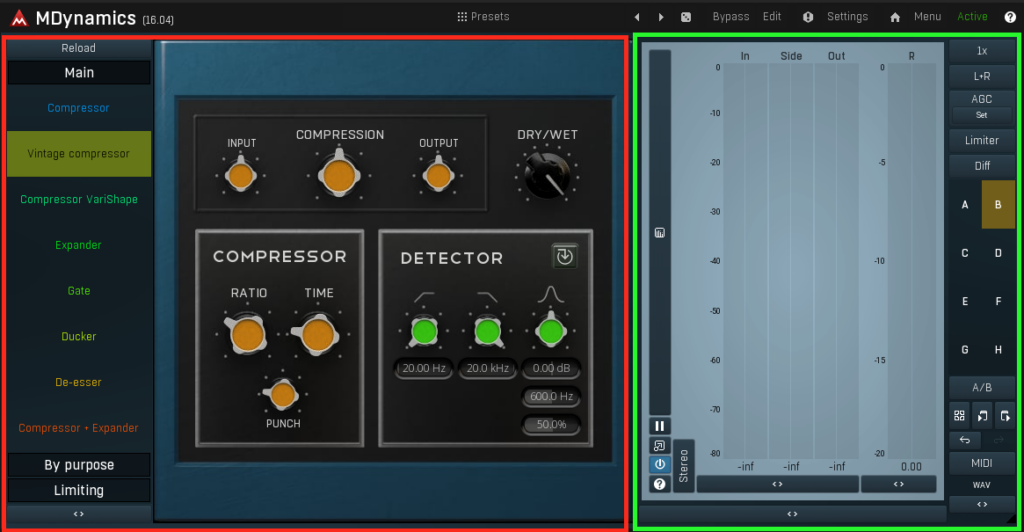
Task: Click the detector side-chain listen icon
Action: tap(564, 257)
